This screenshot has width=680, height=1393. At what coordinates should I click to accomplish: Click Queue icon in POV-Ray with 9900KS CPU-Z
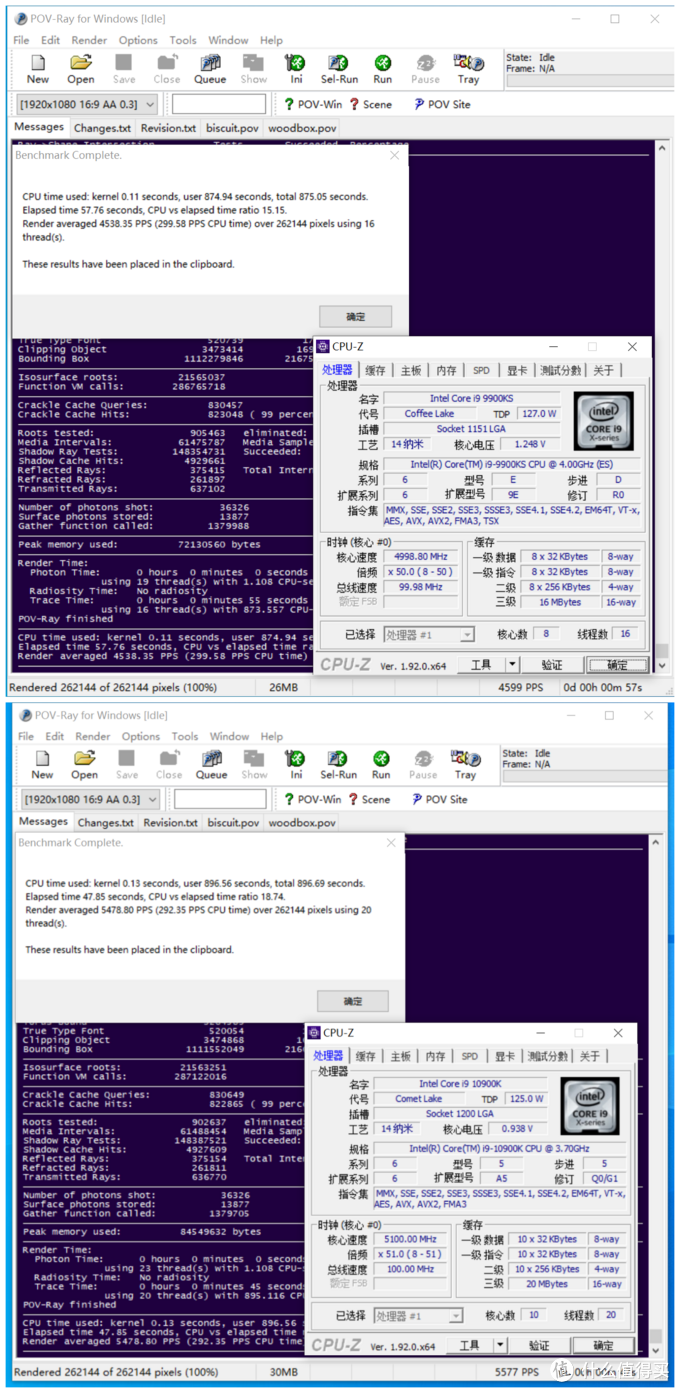pos(210,69)
